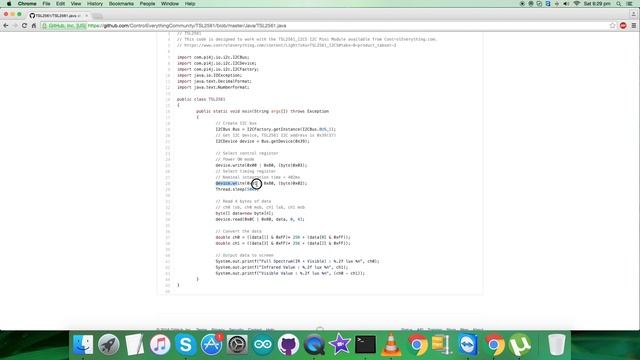This screenshot has width=640, height=360.
Task: Click 'I2CDevice device = Bus.getDevice' line
Action: (262, 141)
